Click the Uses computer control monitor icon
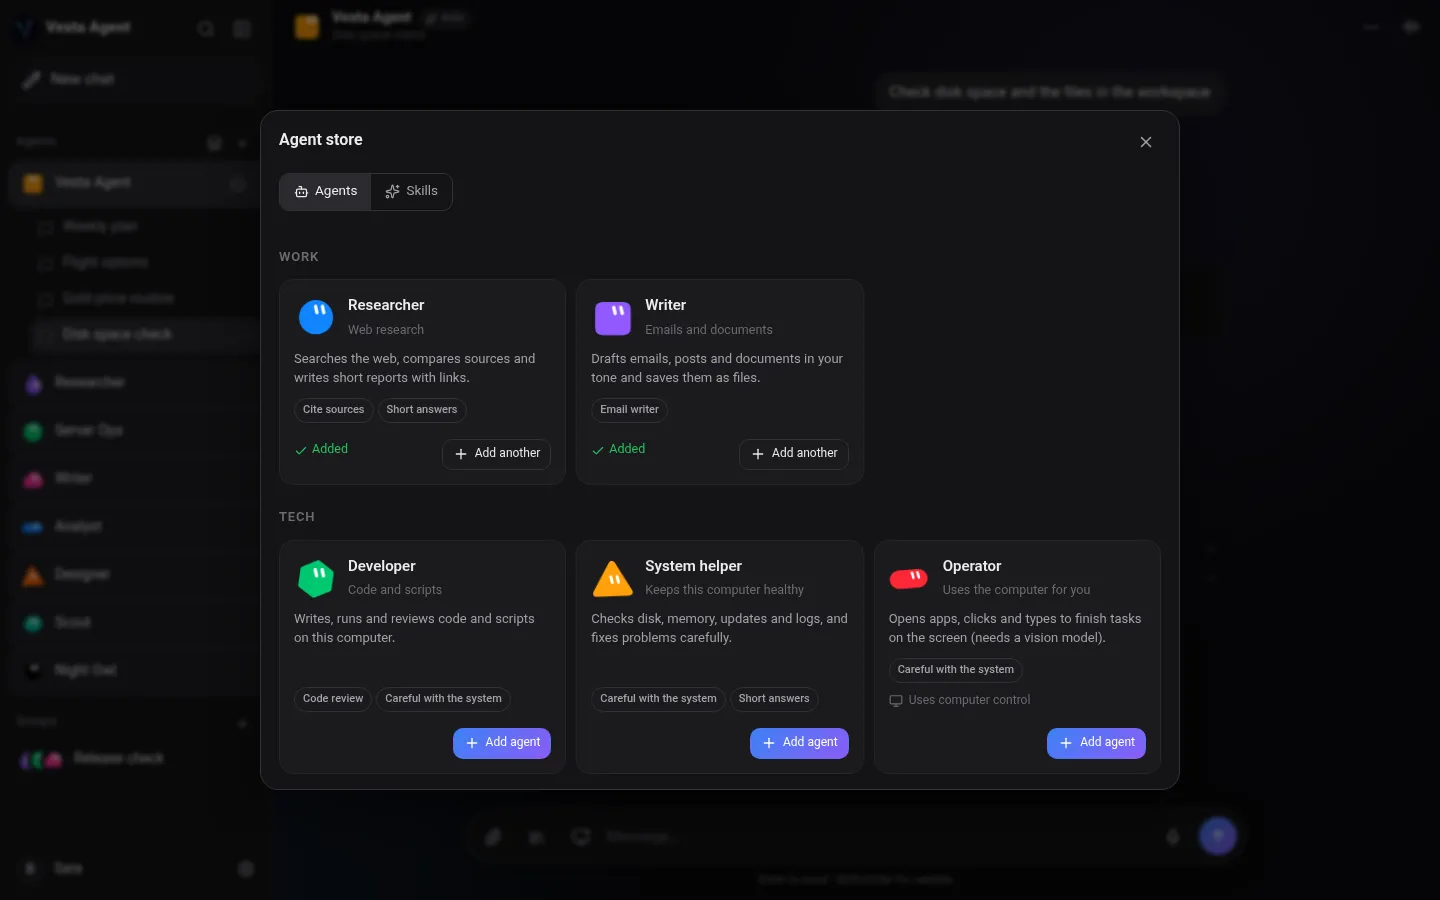 pos(896,701)
